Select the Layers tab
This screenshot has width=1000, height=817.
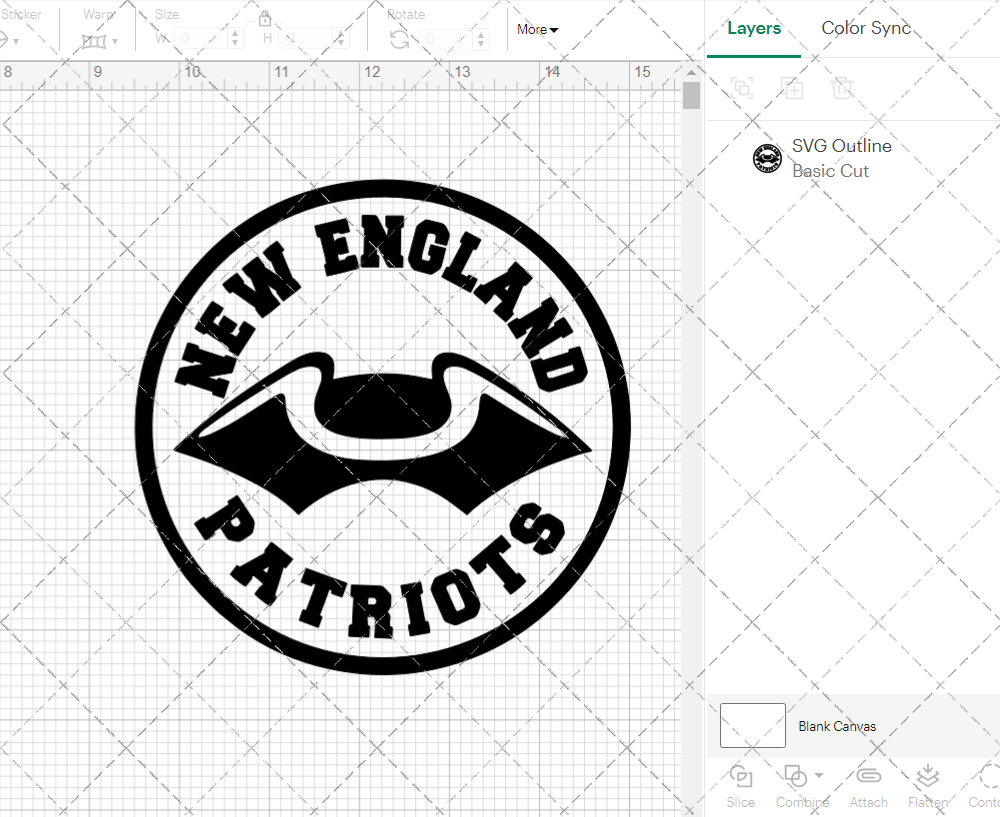click(754, 28)
